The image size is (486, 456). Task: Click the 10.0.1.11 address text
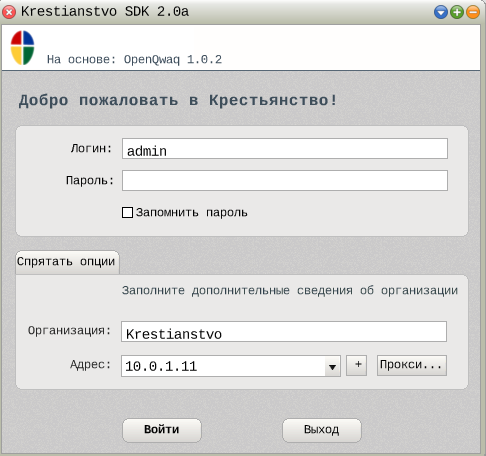tap(161, 366)
